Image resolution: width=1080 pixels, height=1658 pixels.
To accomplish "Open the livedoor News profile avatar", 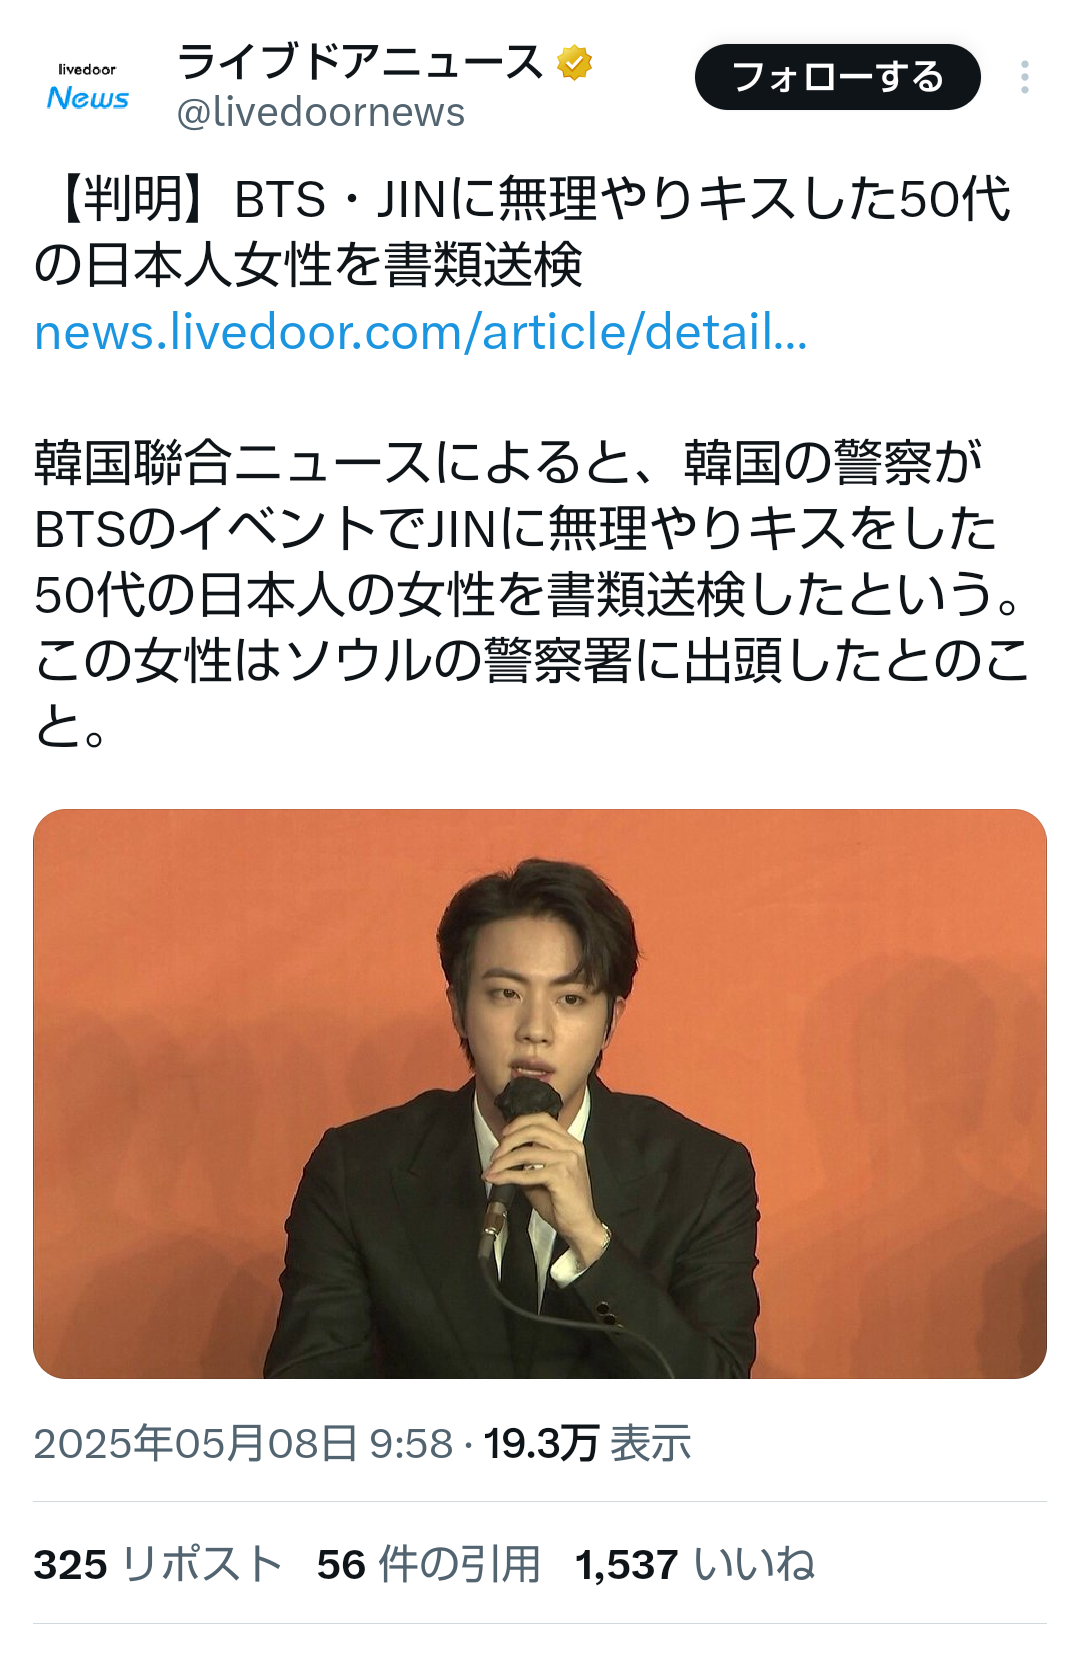I will tap(88, 86).
